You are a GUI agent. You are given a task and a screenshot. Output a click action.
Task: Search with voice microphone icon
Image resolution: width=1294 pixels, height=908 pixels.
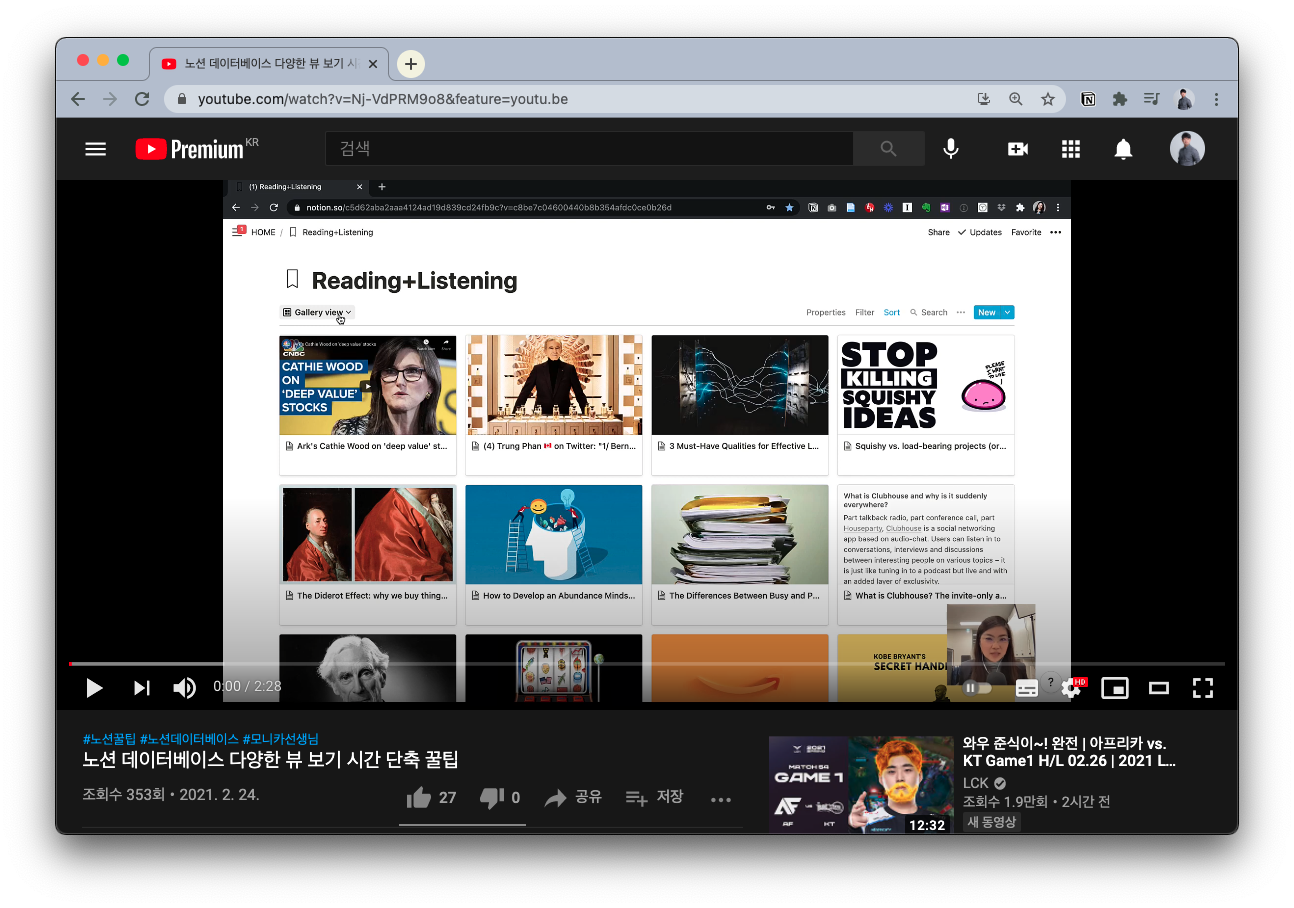pos(951,149)
